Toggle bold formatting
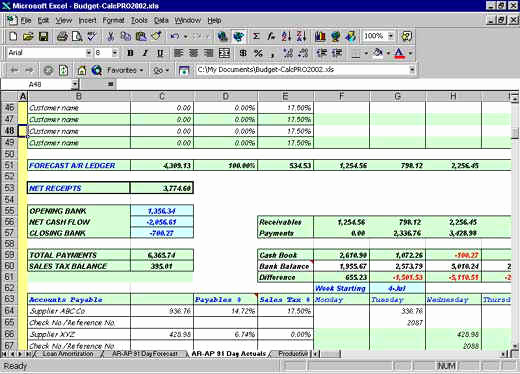The image size is (520, 374). [130, 53]
